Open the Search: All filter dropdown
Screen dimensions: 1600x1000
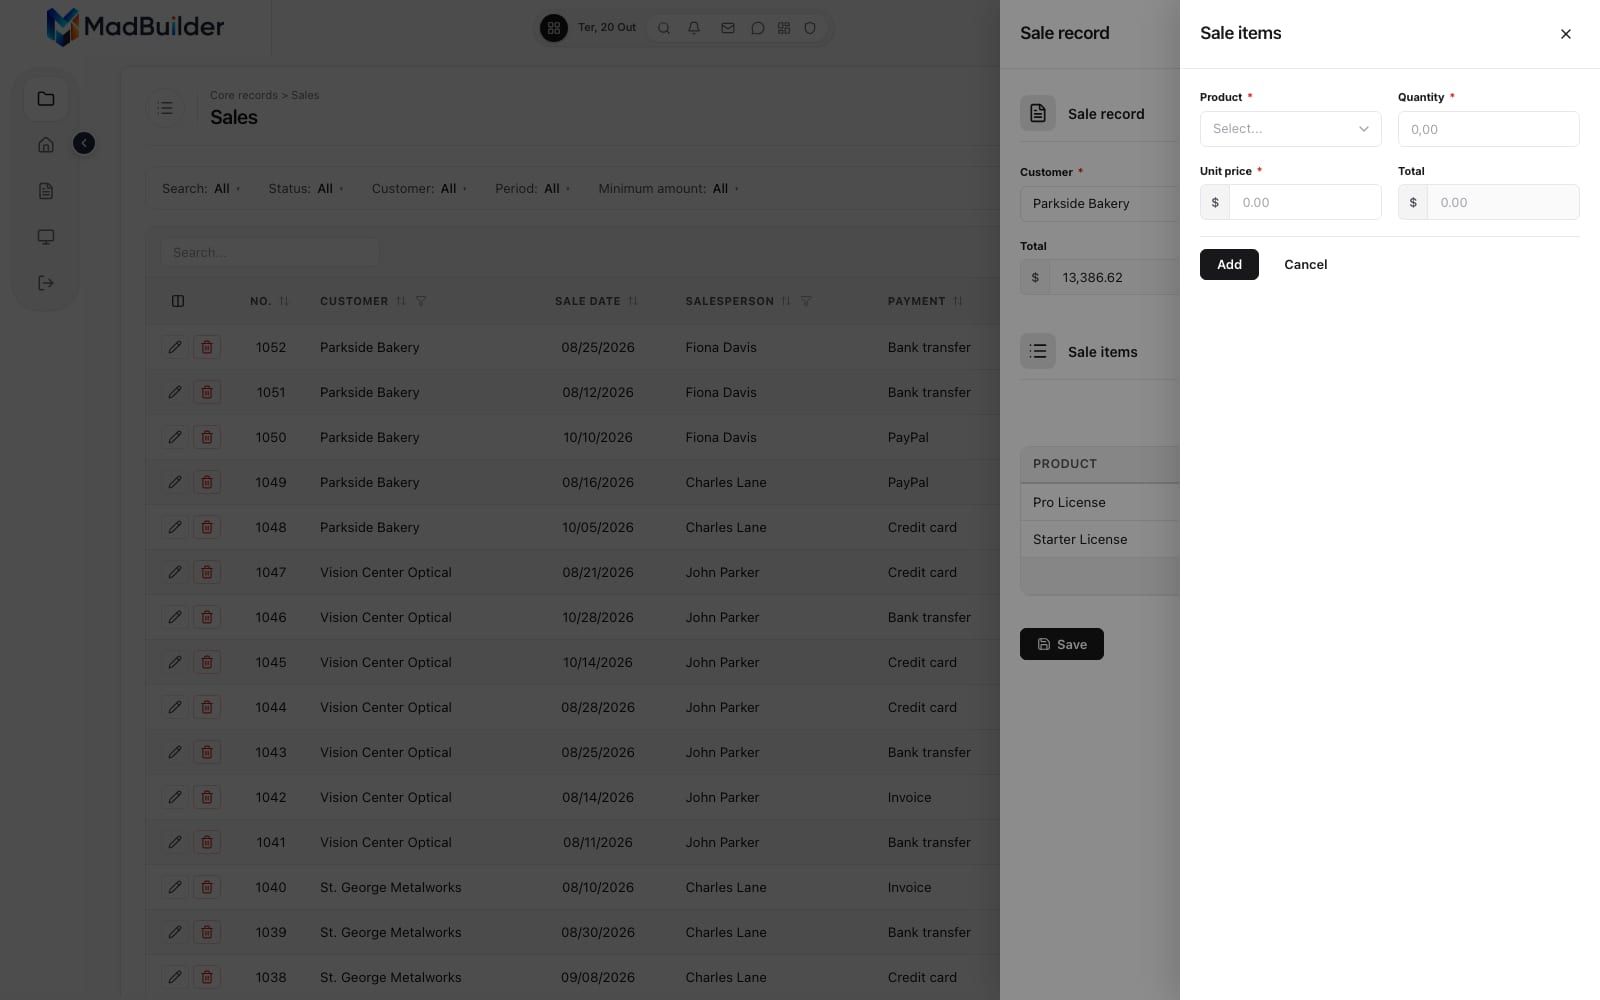(x=200, y=188)
